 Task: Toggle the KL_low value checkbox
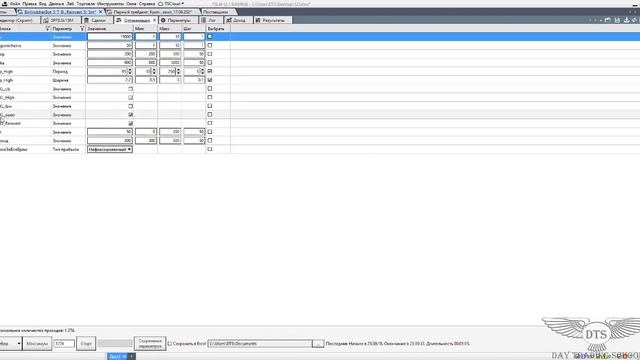pyautogui.click(x=130, y=106)
